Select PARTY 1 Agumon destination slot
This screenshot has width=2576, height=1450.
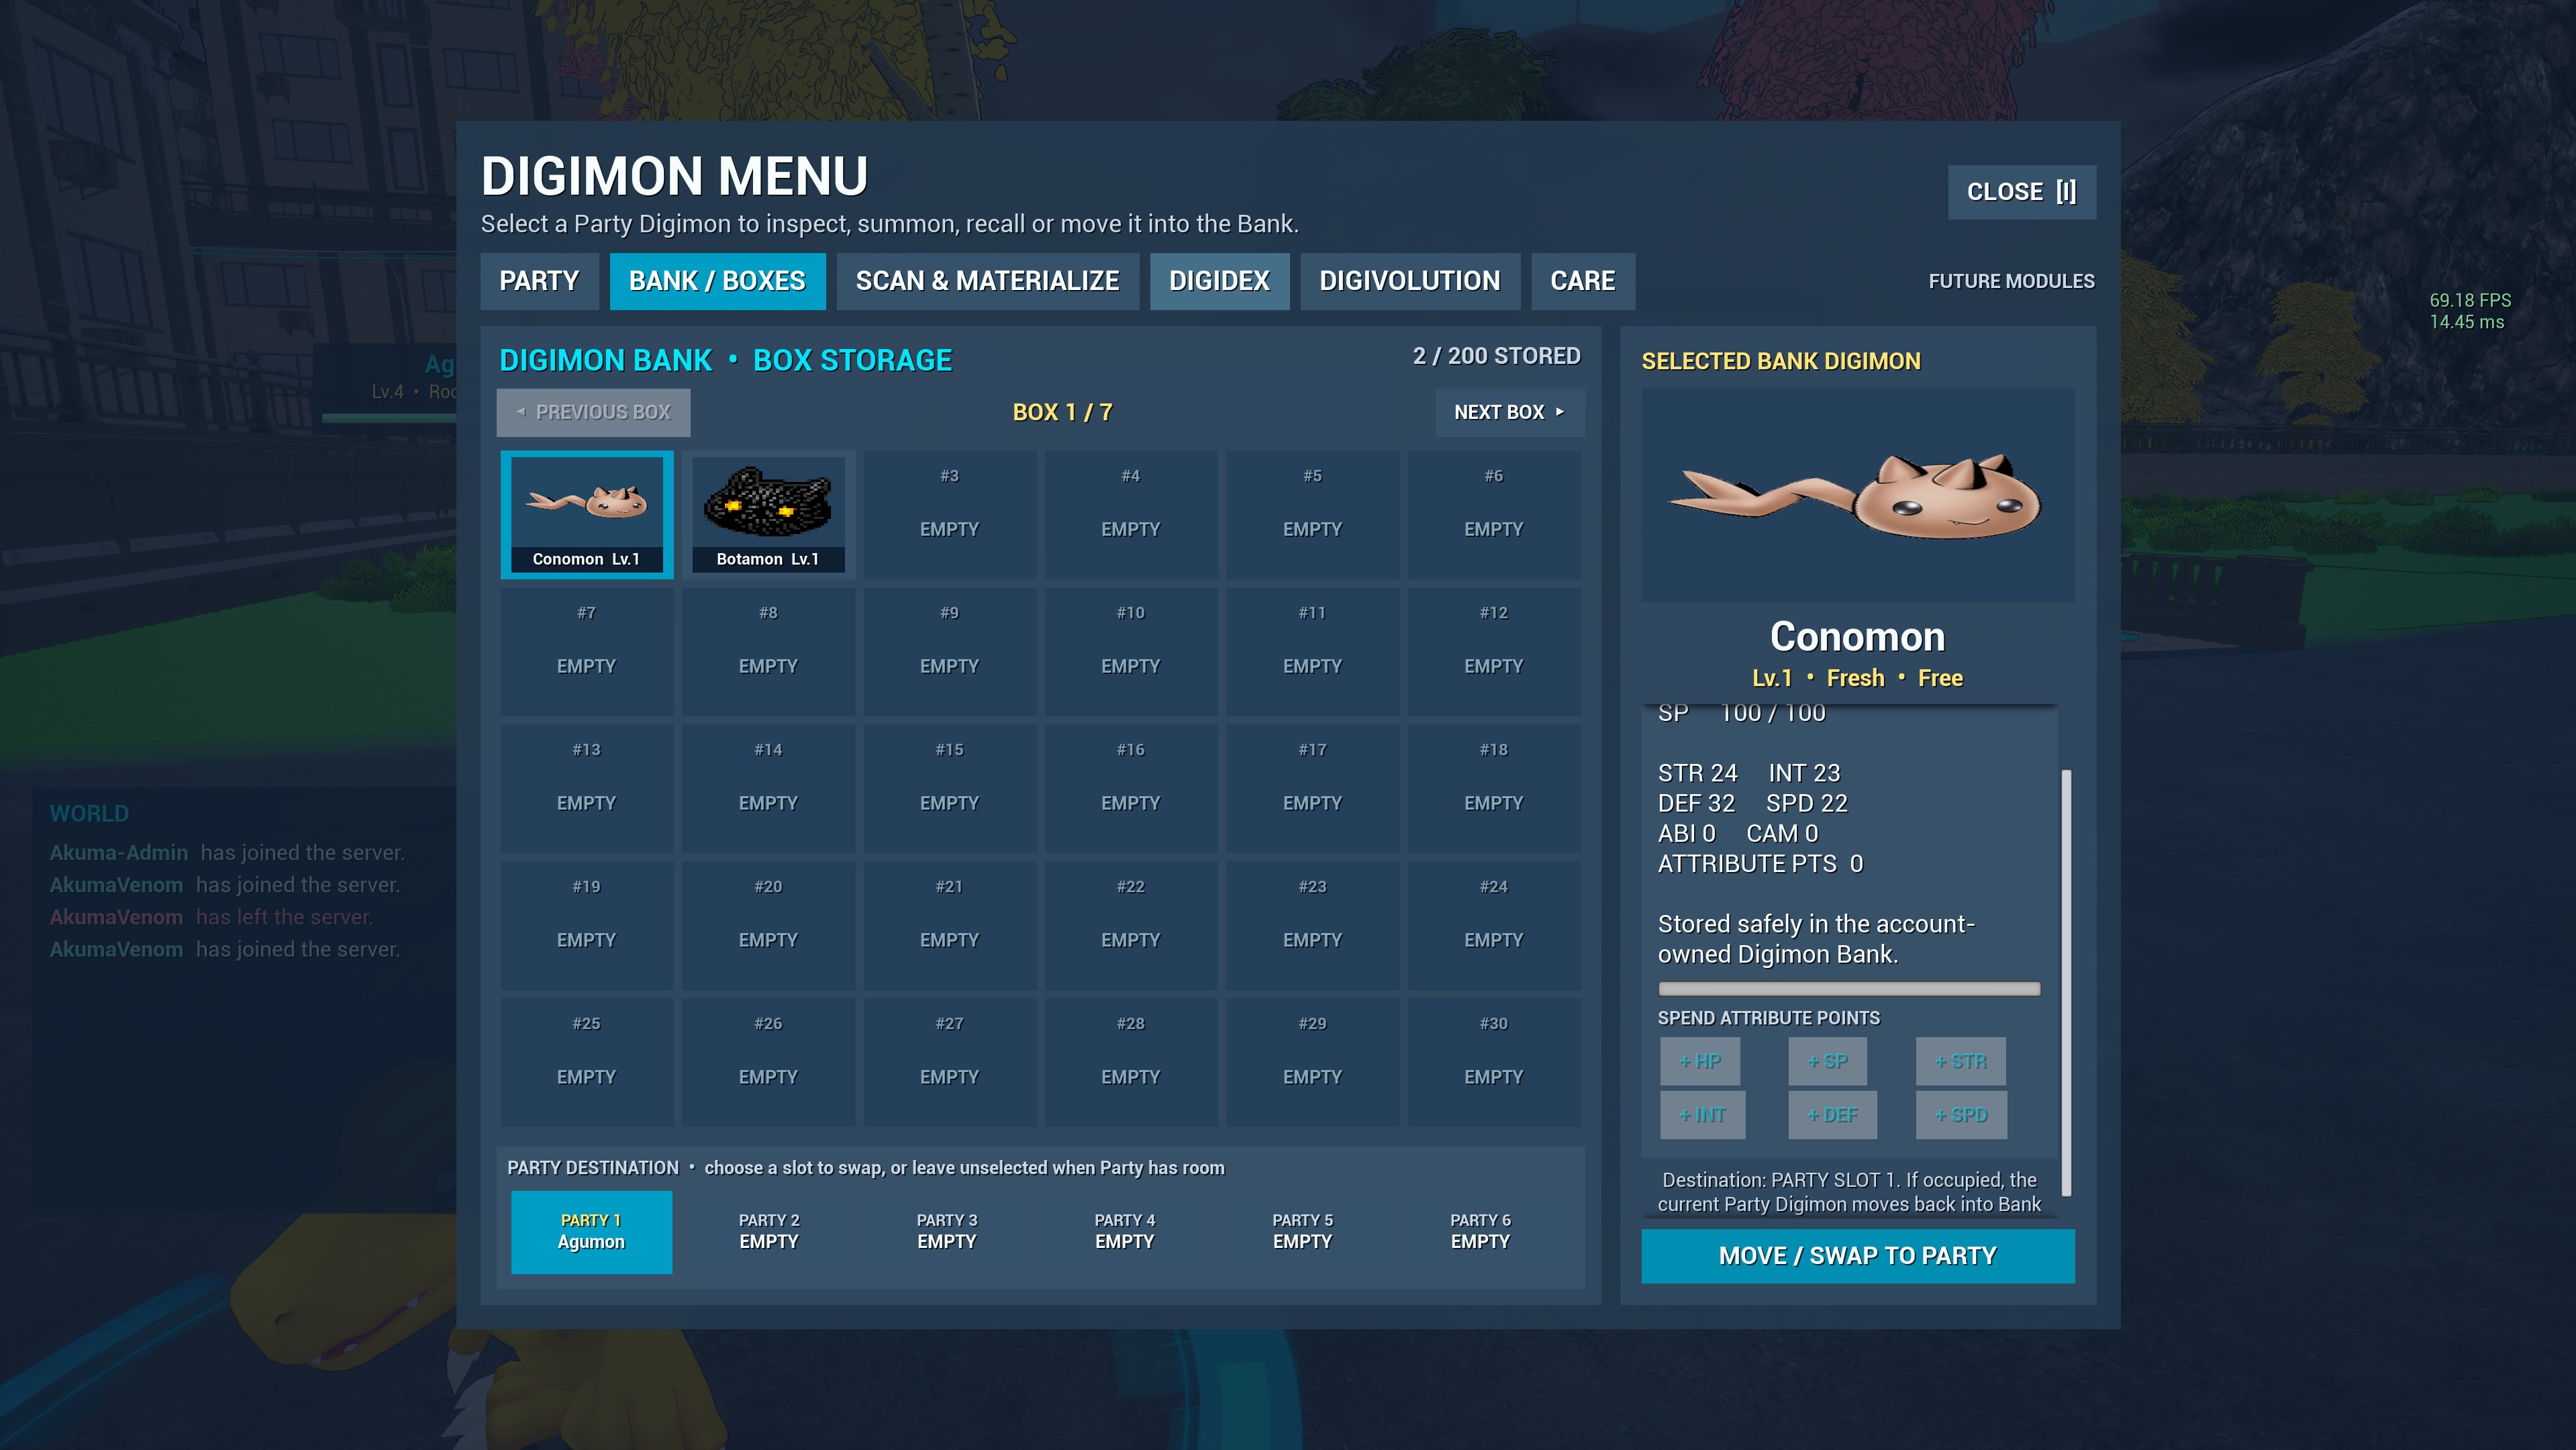click(x=591, y=1231)
